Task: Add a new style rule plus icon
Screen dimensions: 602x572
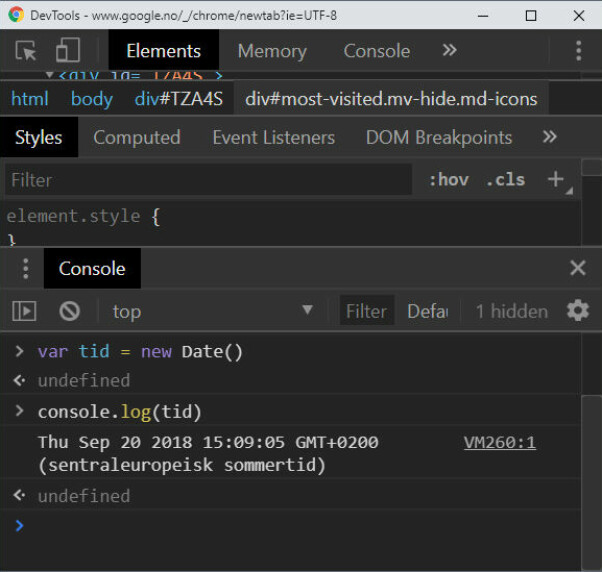Action: [x=556, y=179]
